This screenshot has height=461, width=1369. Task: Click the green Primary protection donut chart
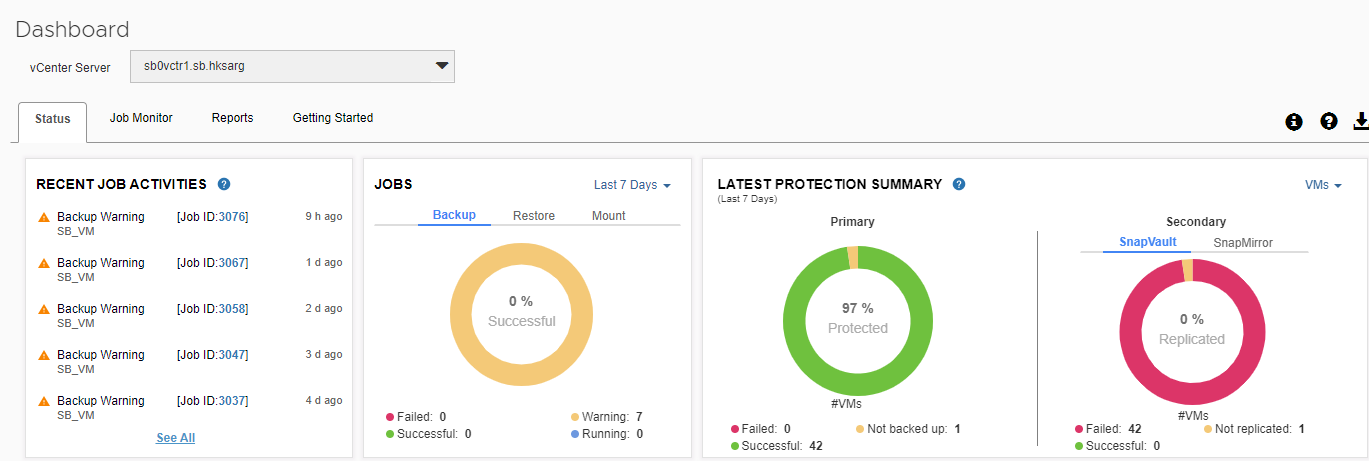tap(858, 320)
